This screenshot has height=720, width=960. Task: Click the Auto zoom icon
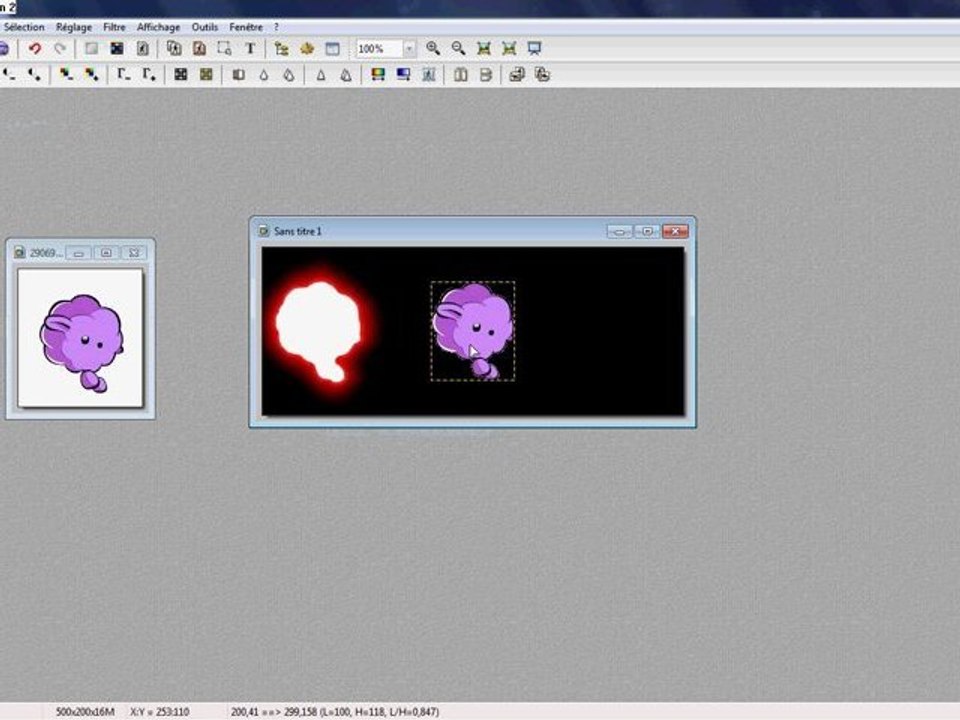coord(509,48)
